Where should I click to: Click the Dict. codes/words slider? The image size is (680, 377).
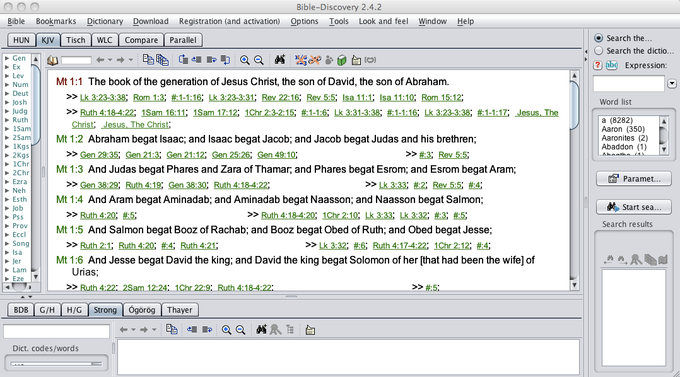56,364
